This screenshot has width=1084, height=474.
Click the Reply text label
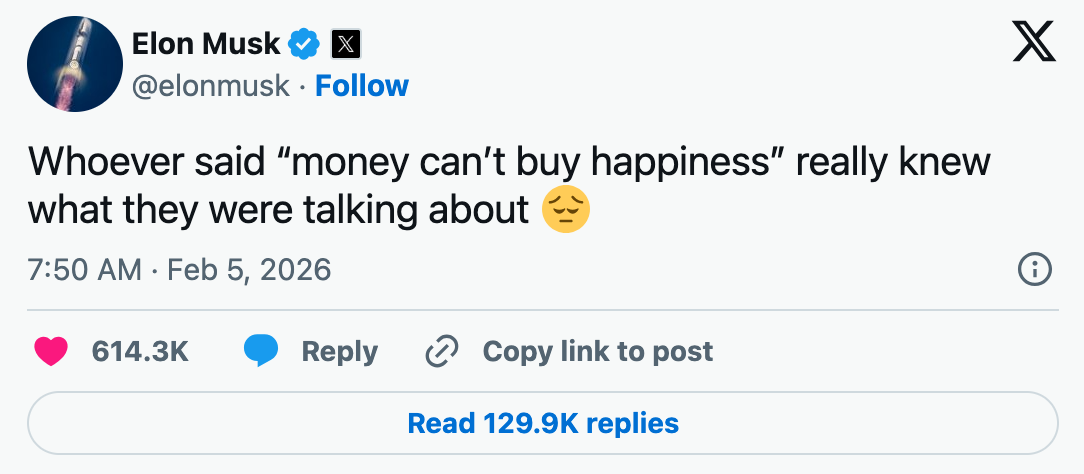pyautogui.click(x=339, y=351)
